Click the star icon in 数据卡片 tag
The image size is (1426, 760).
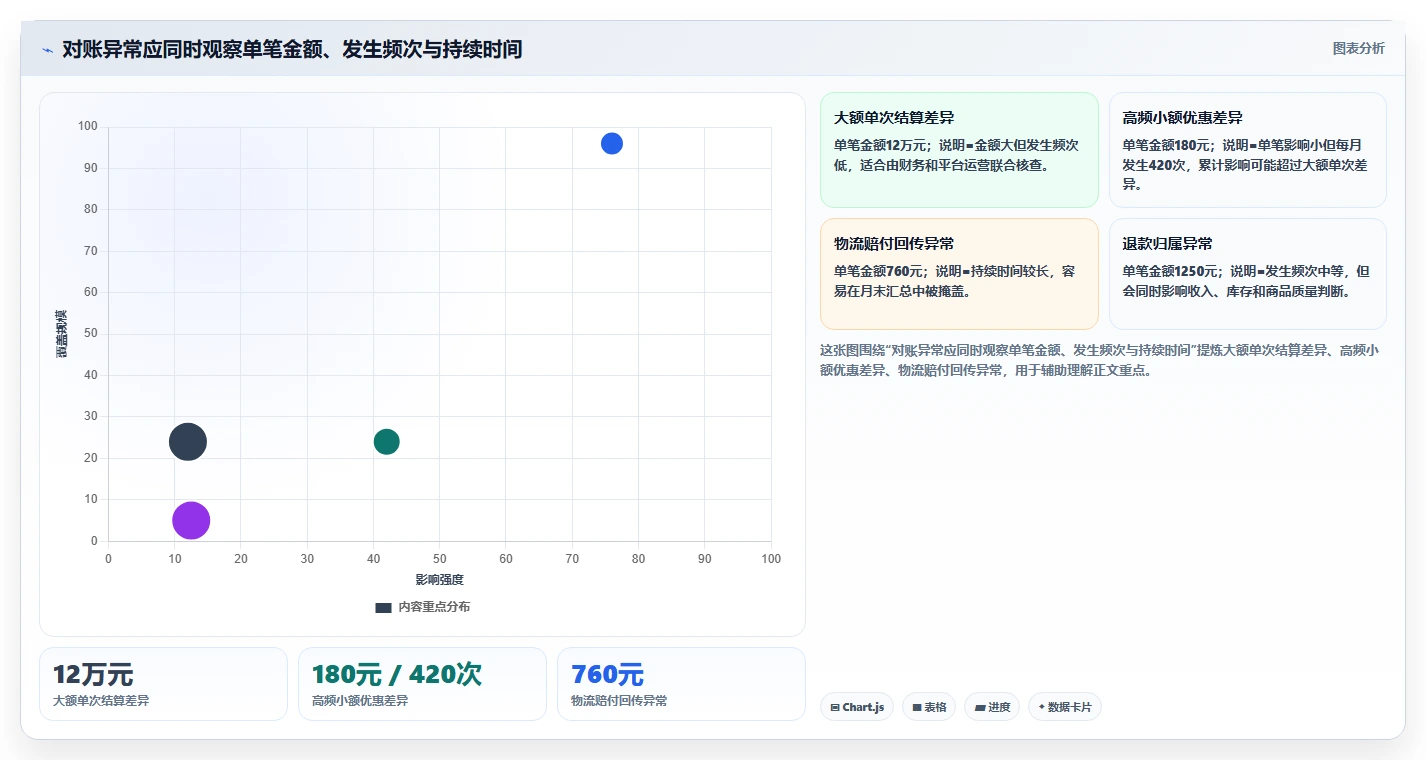click(x=1042, y=707)
